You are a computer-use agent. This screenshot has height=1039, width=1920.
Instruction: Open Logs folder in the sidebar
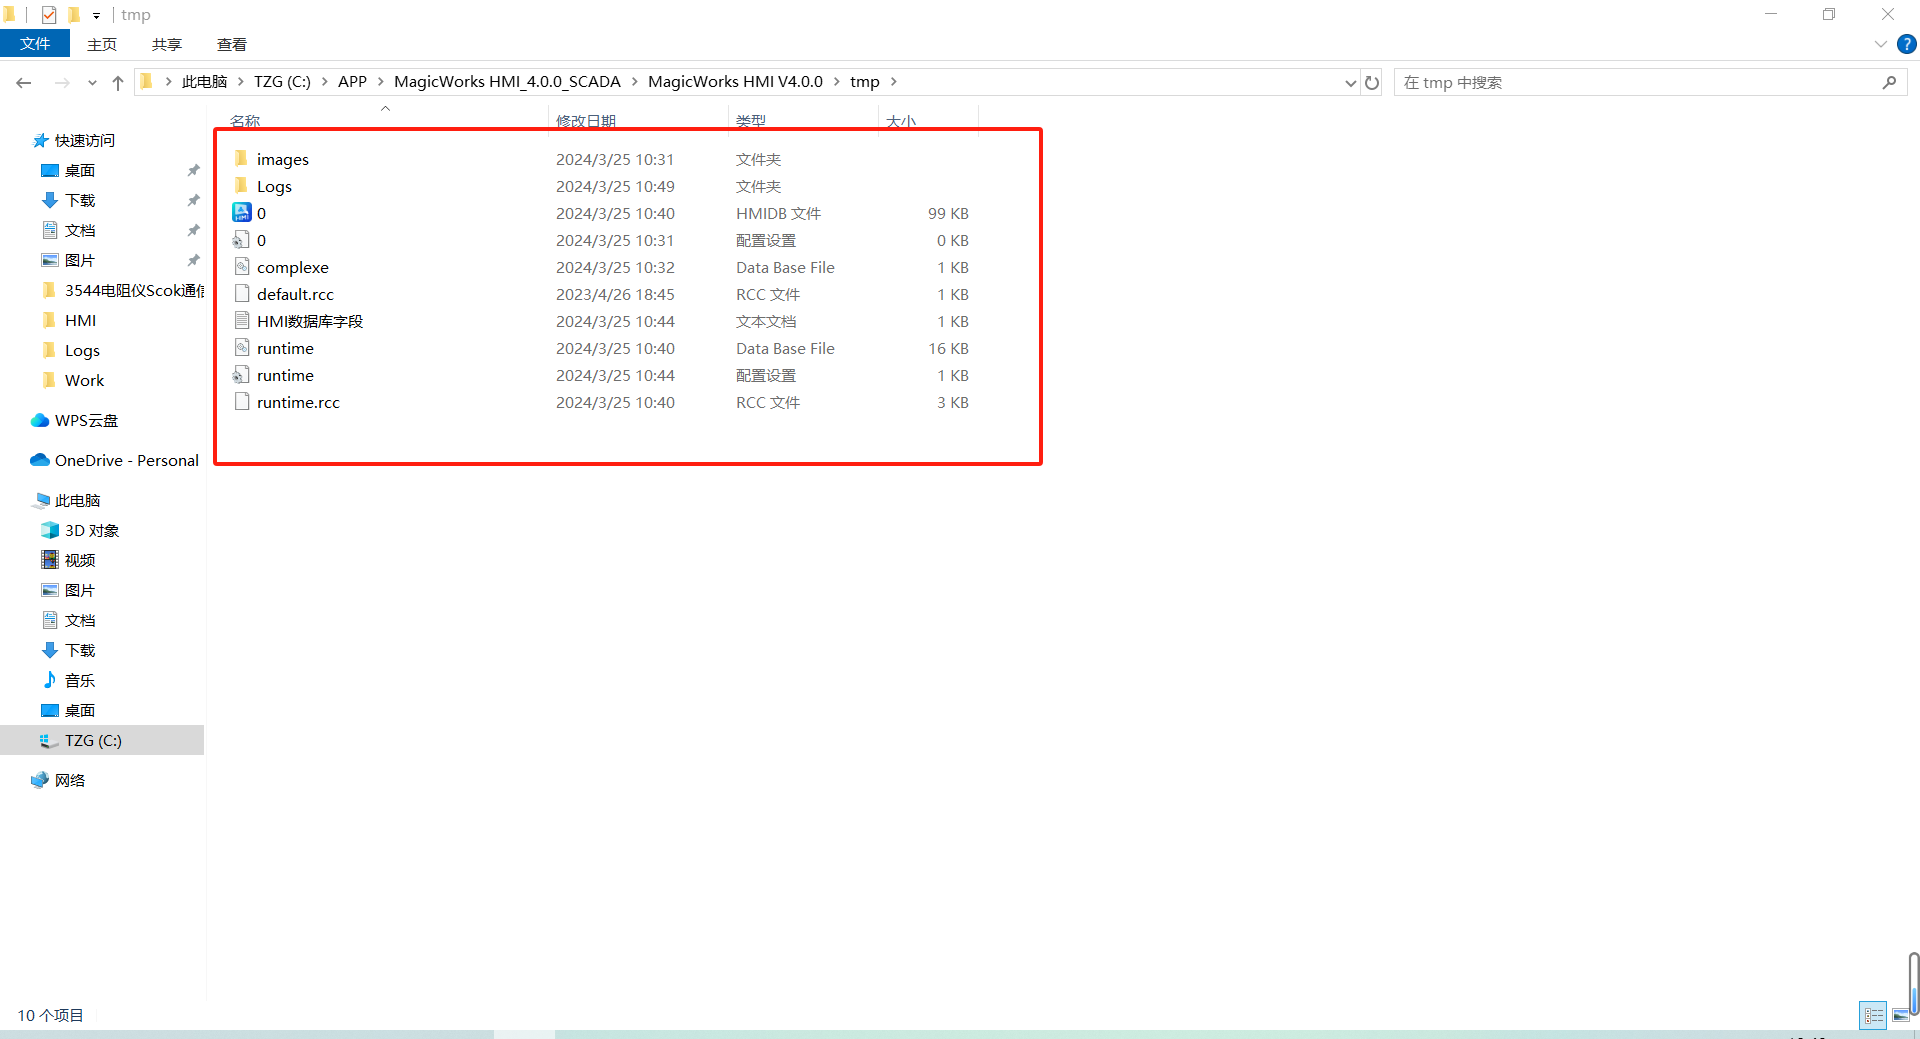click(82, 350)
